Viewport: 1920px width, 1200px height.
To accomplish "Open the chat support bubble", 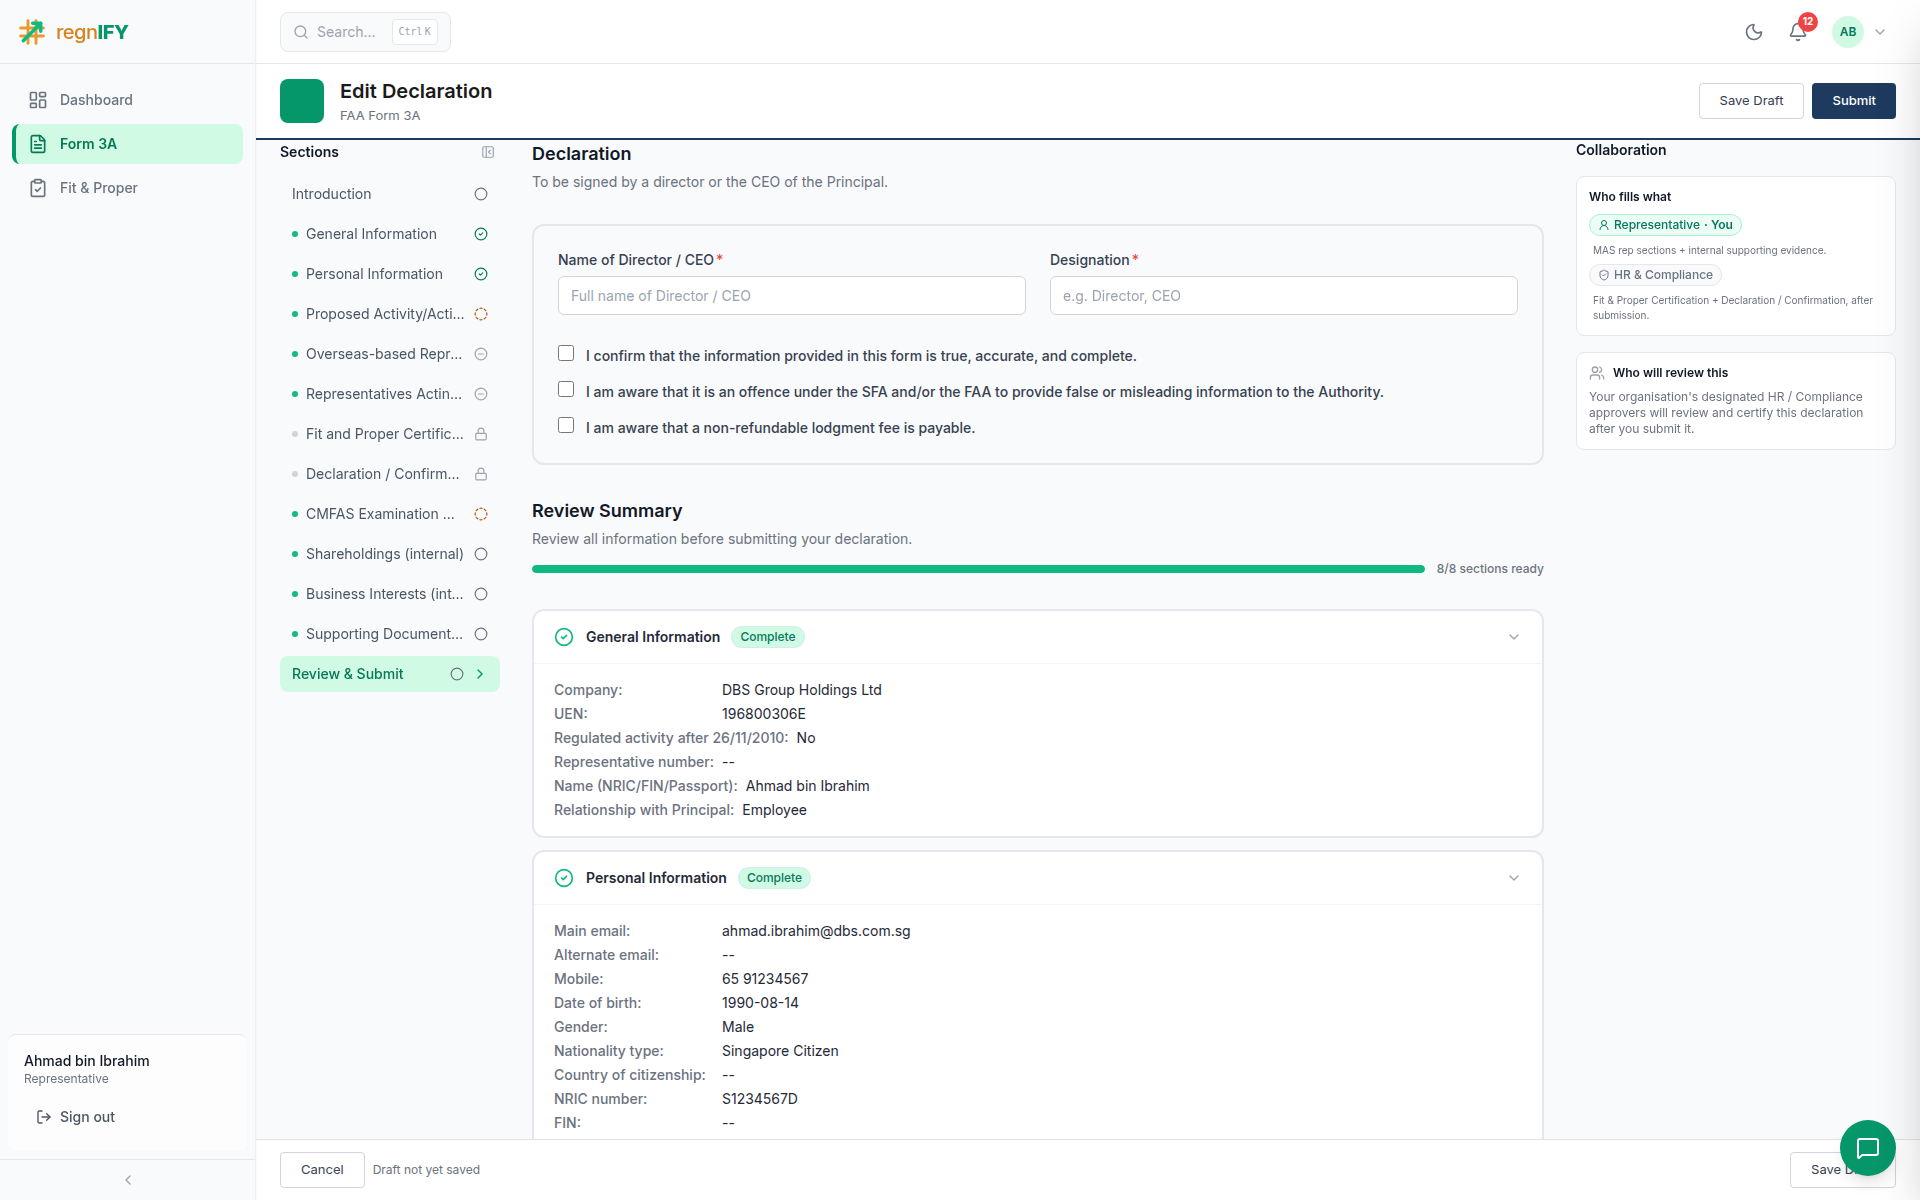I will tap(1867, 1148).
